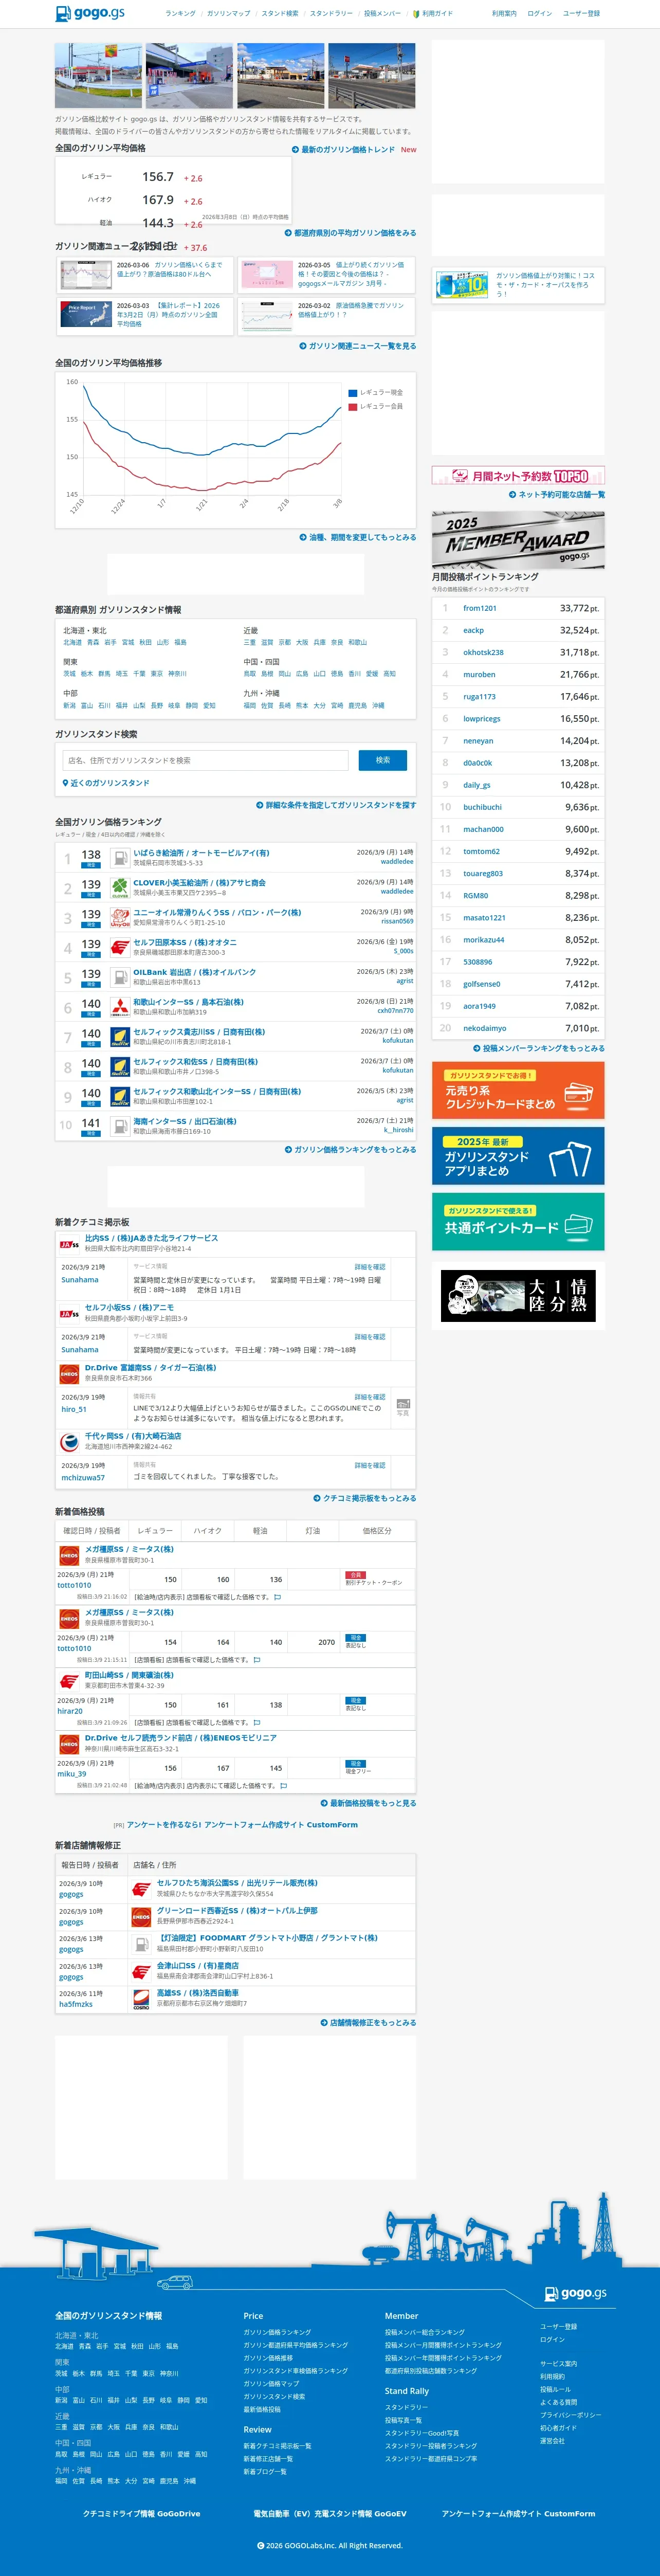Click the Cosmo logo for 高雄SS
The image size is (660, 2576).
(141, 2000)
